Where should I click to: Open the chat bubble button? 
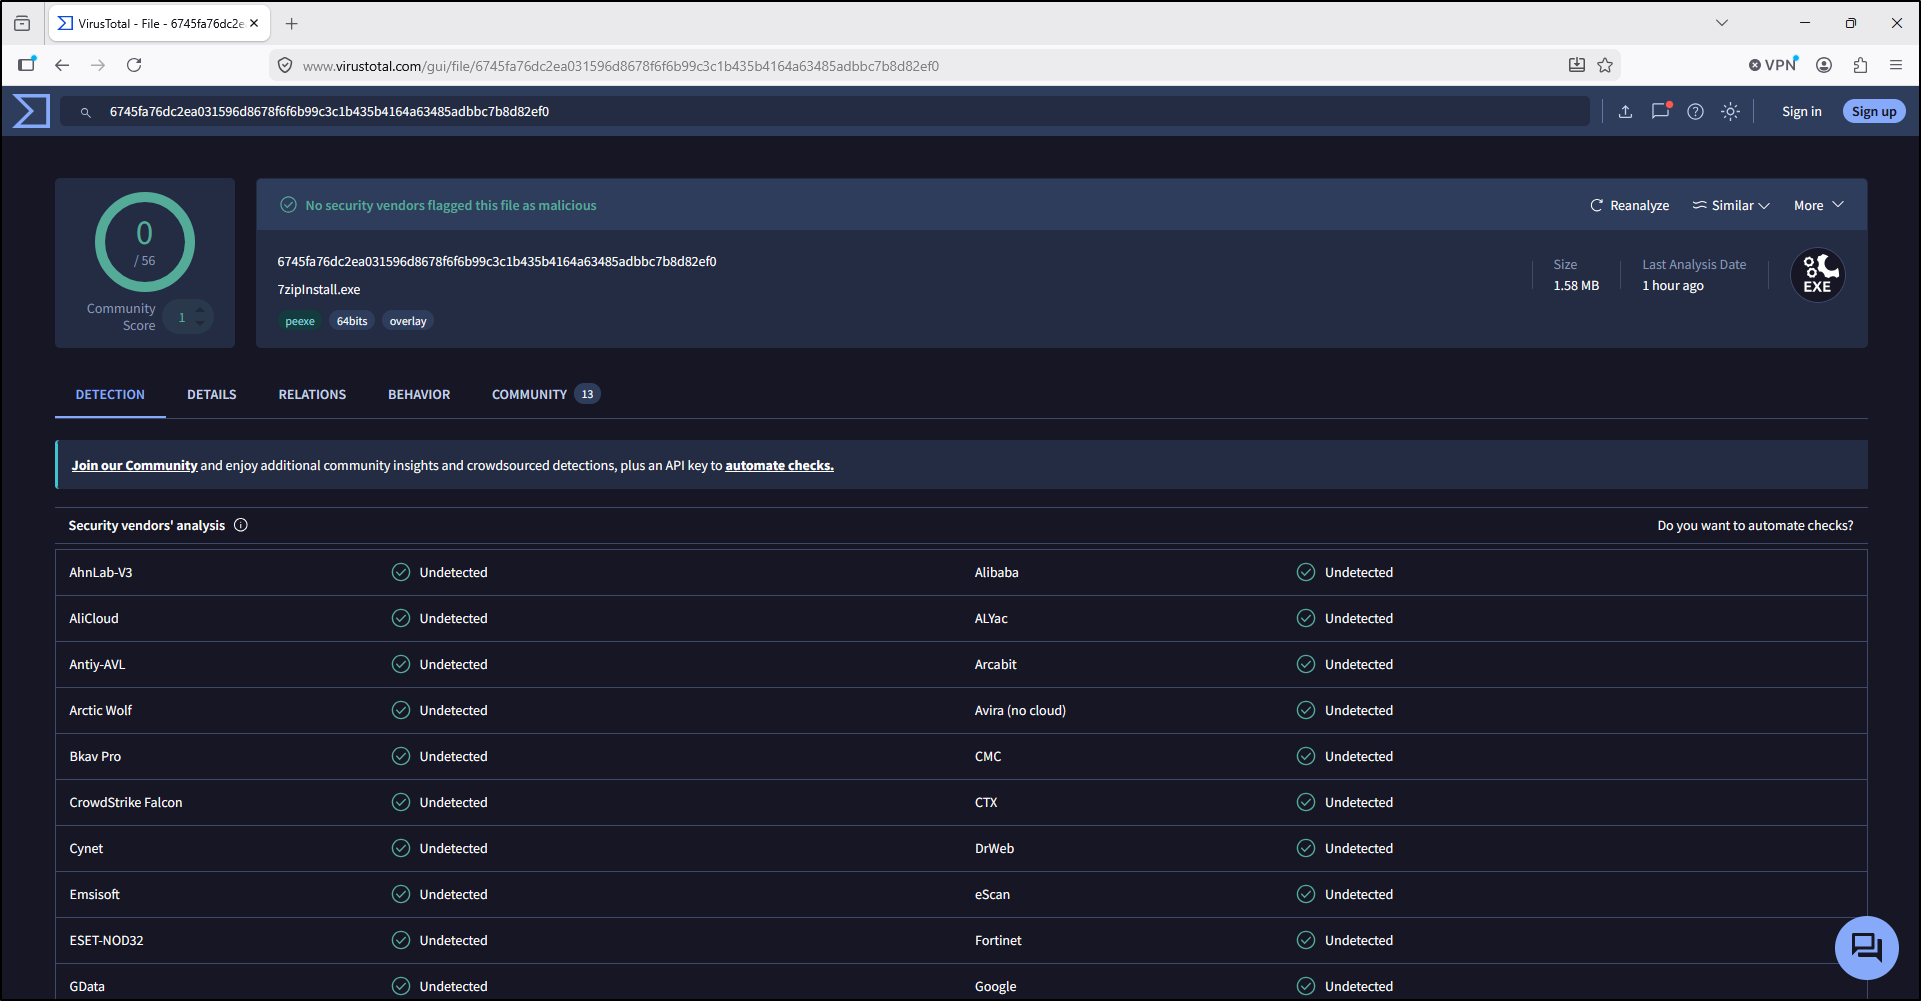1866,947
